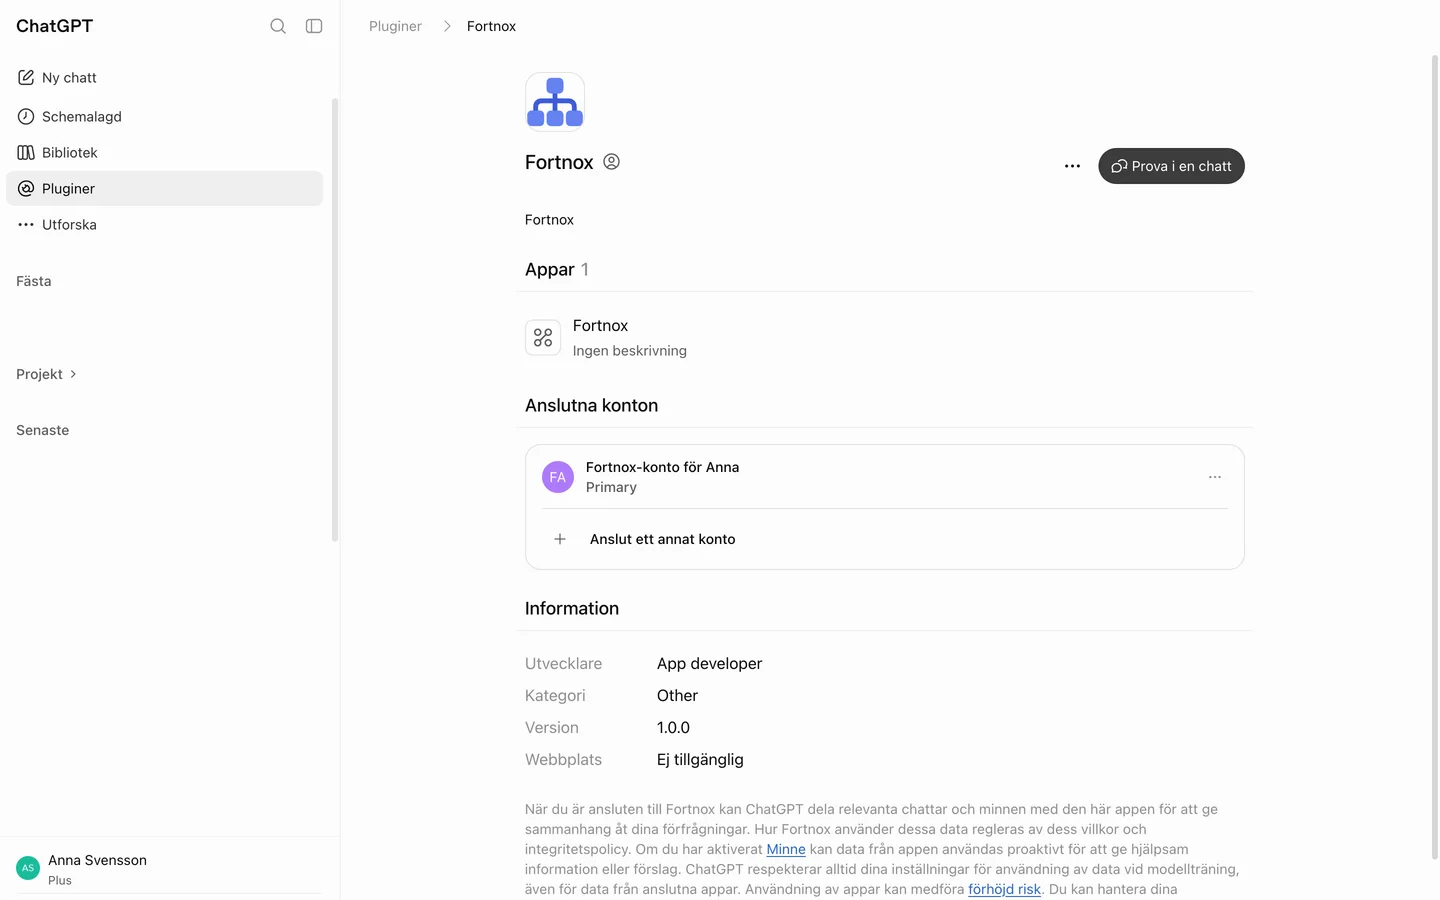The image size is (1440, 900).
Task: Open Bibliotek library icon
Action: coord(26,152)
